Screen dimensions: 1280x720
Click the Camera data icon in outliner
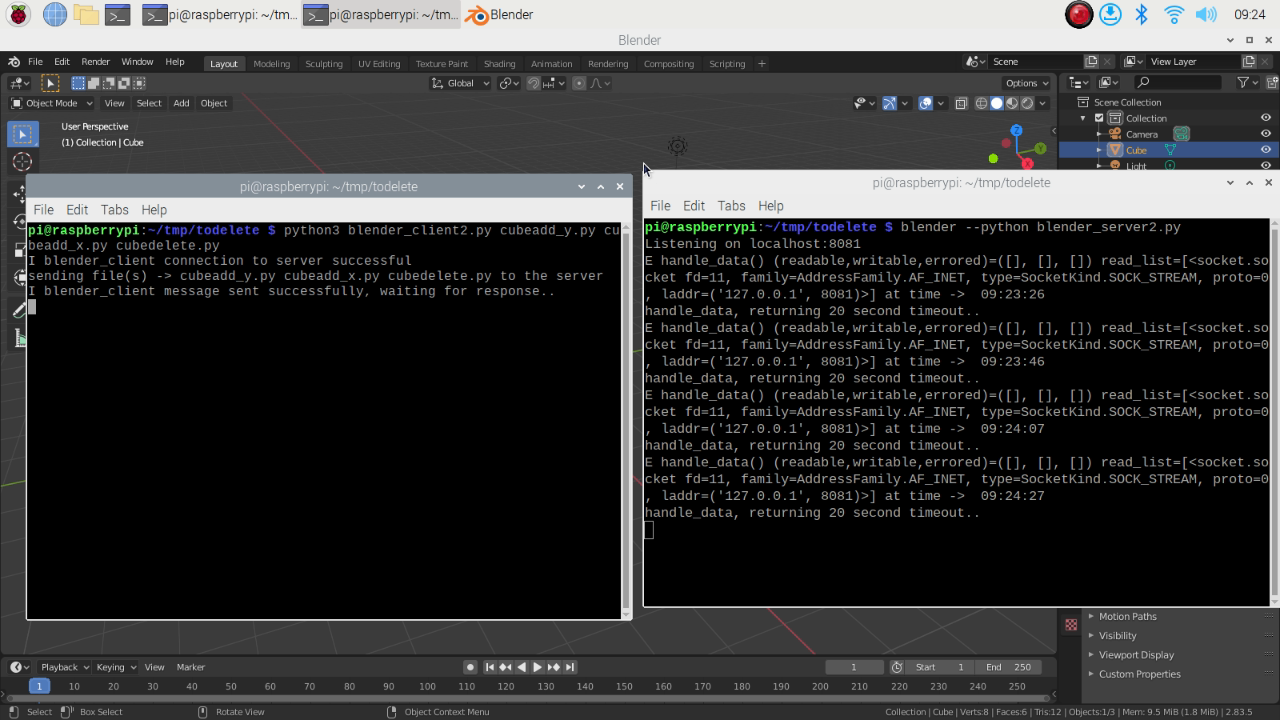click(1181, 134)
